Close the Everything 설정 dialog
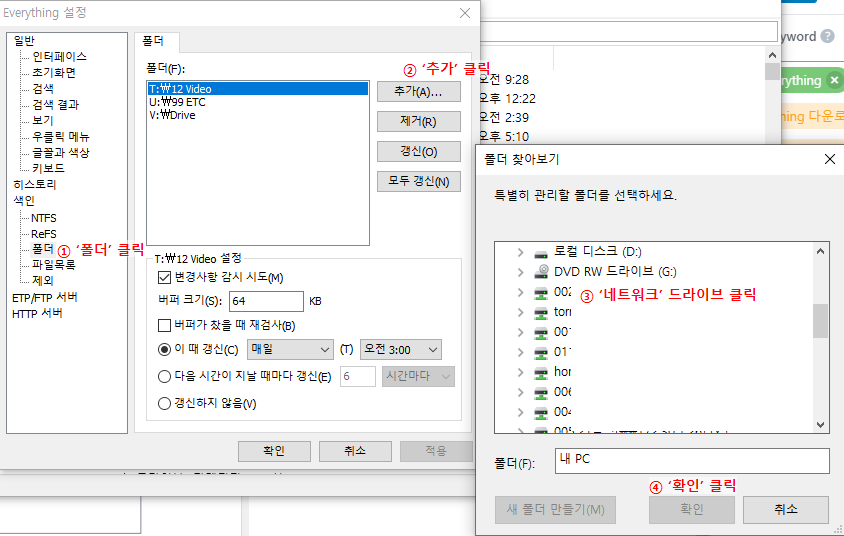 coord(465,13)
